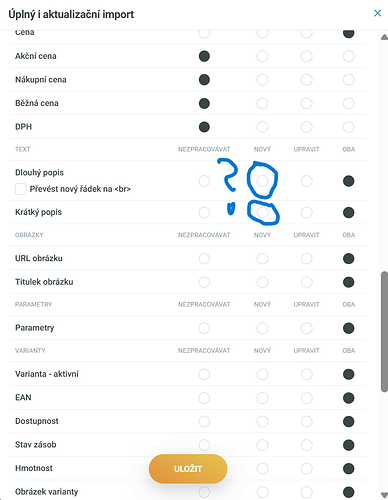Viewport: 388px width, 500px height.
Task: Select 'Nový' radio for Dlouhý popis
Action: click(x=262, y=181)
